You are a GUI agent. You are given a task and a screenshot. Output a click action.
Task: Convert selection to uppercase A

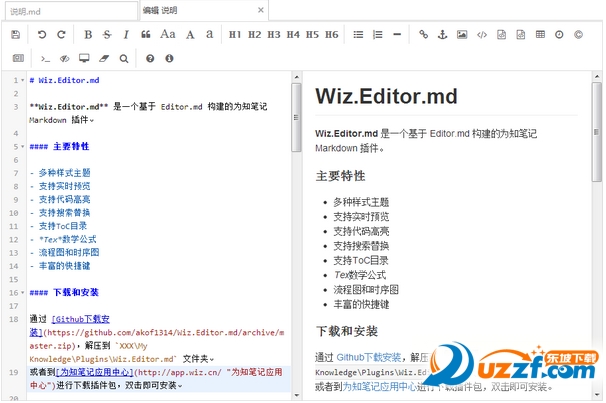[190, 35]
